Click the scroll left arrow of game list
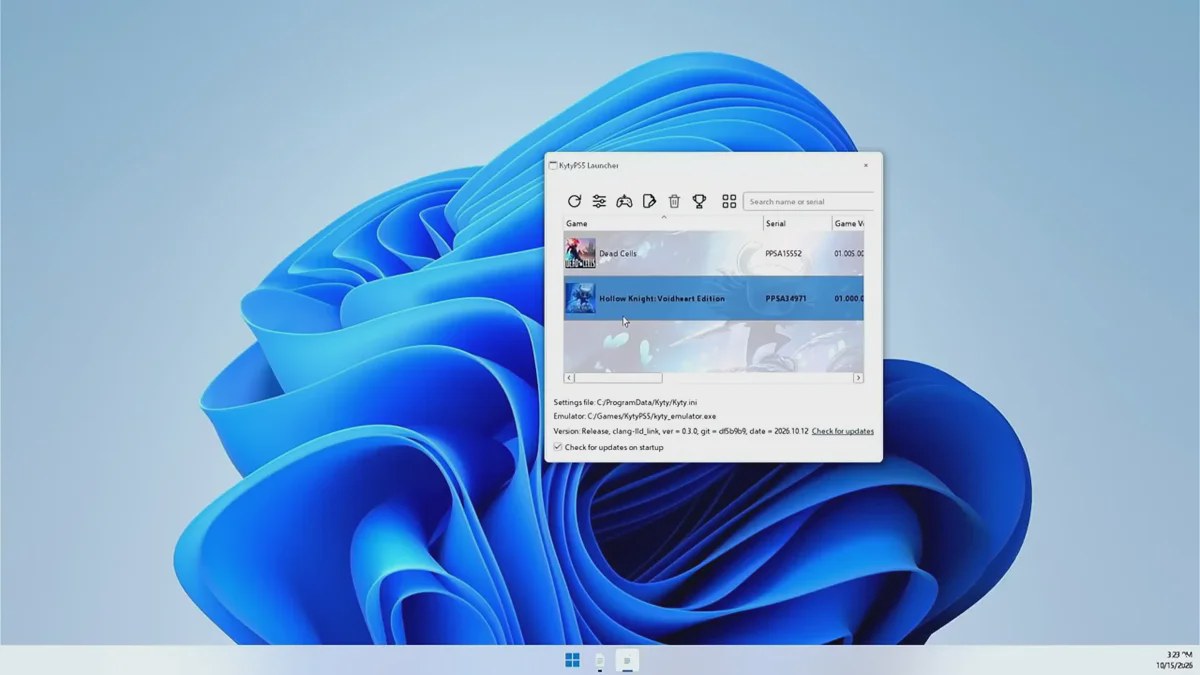 [569, 378]
